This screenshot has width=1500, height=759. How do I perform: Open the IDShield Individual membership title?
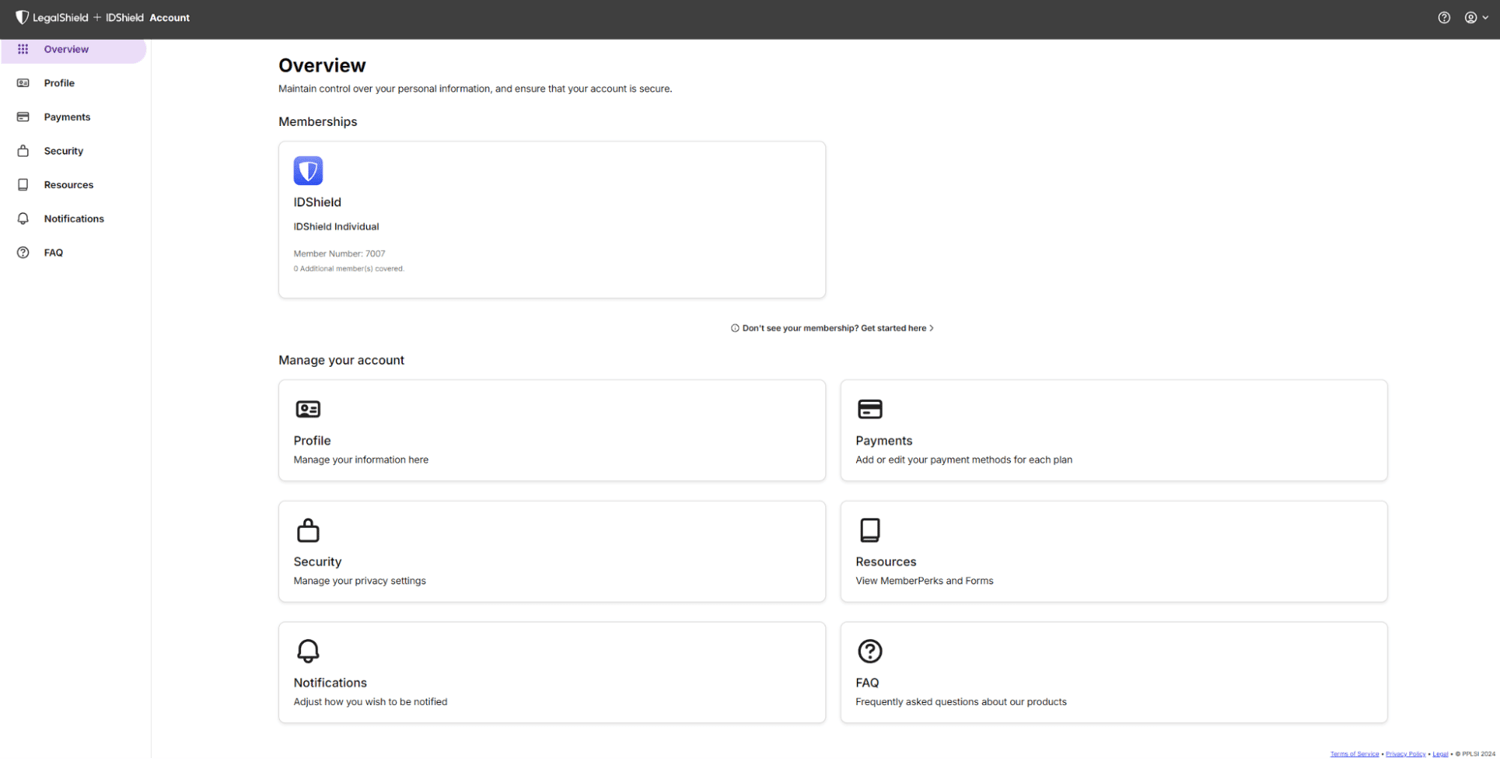(336, 227)
